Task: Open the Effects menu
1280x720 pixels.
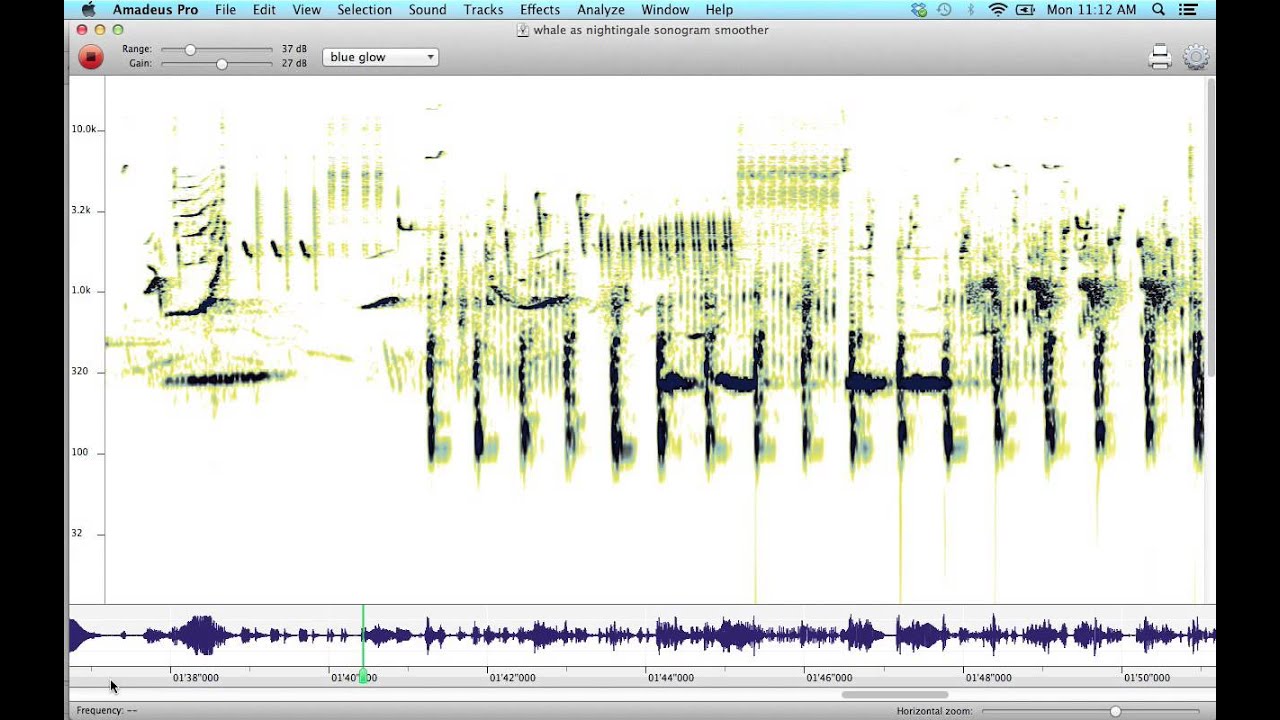Action: (539, 10)
